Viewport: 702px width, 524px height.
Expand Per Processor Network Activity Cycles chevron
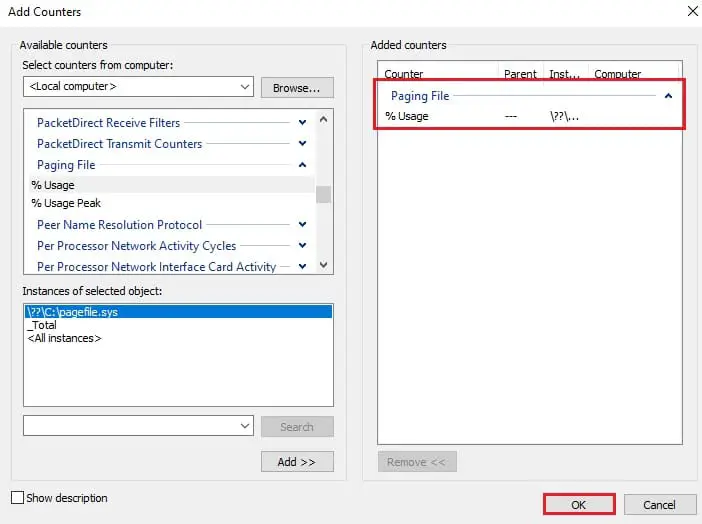point(303,245)
